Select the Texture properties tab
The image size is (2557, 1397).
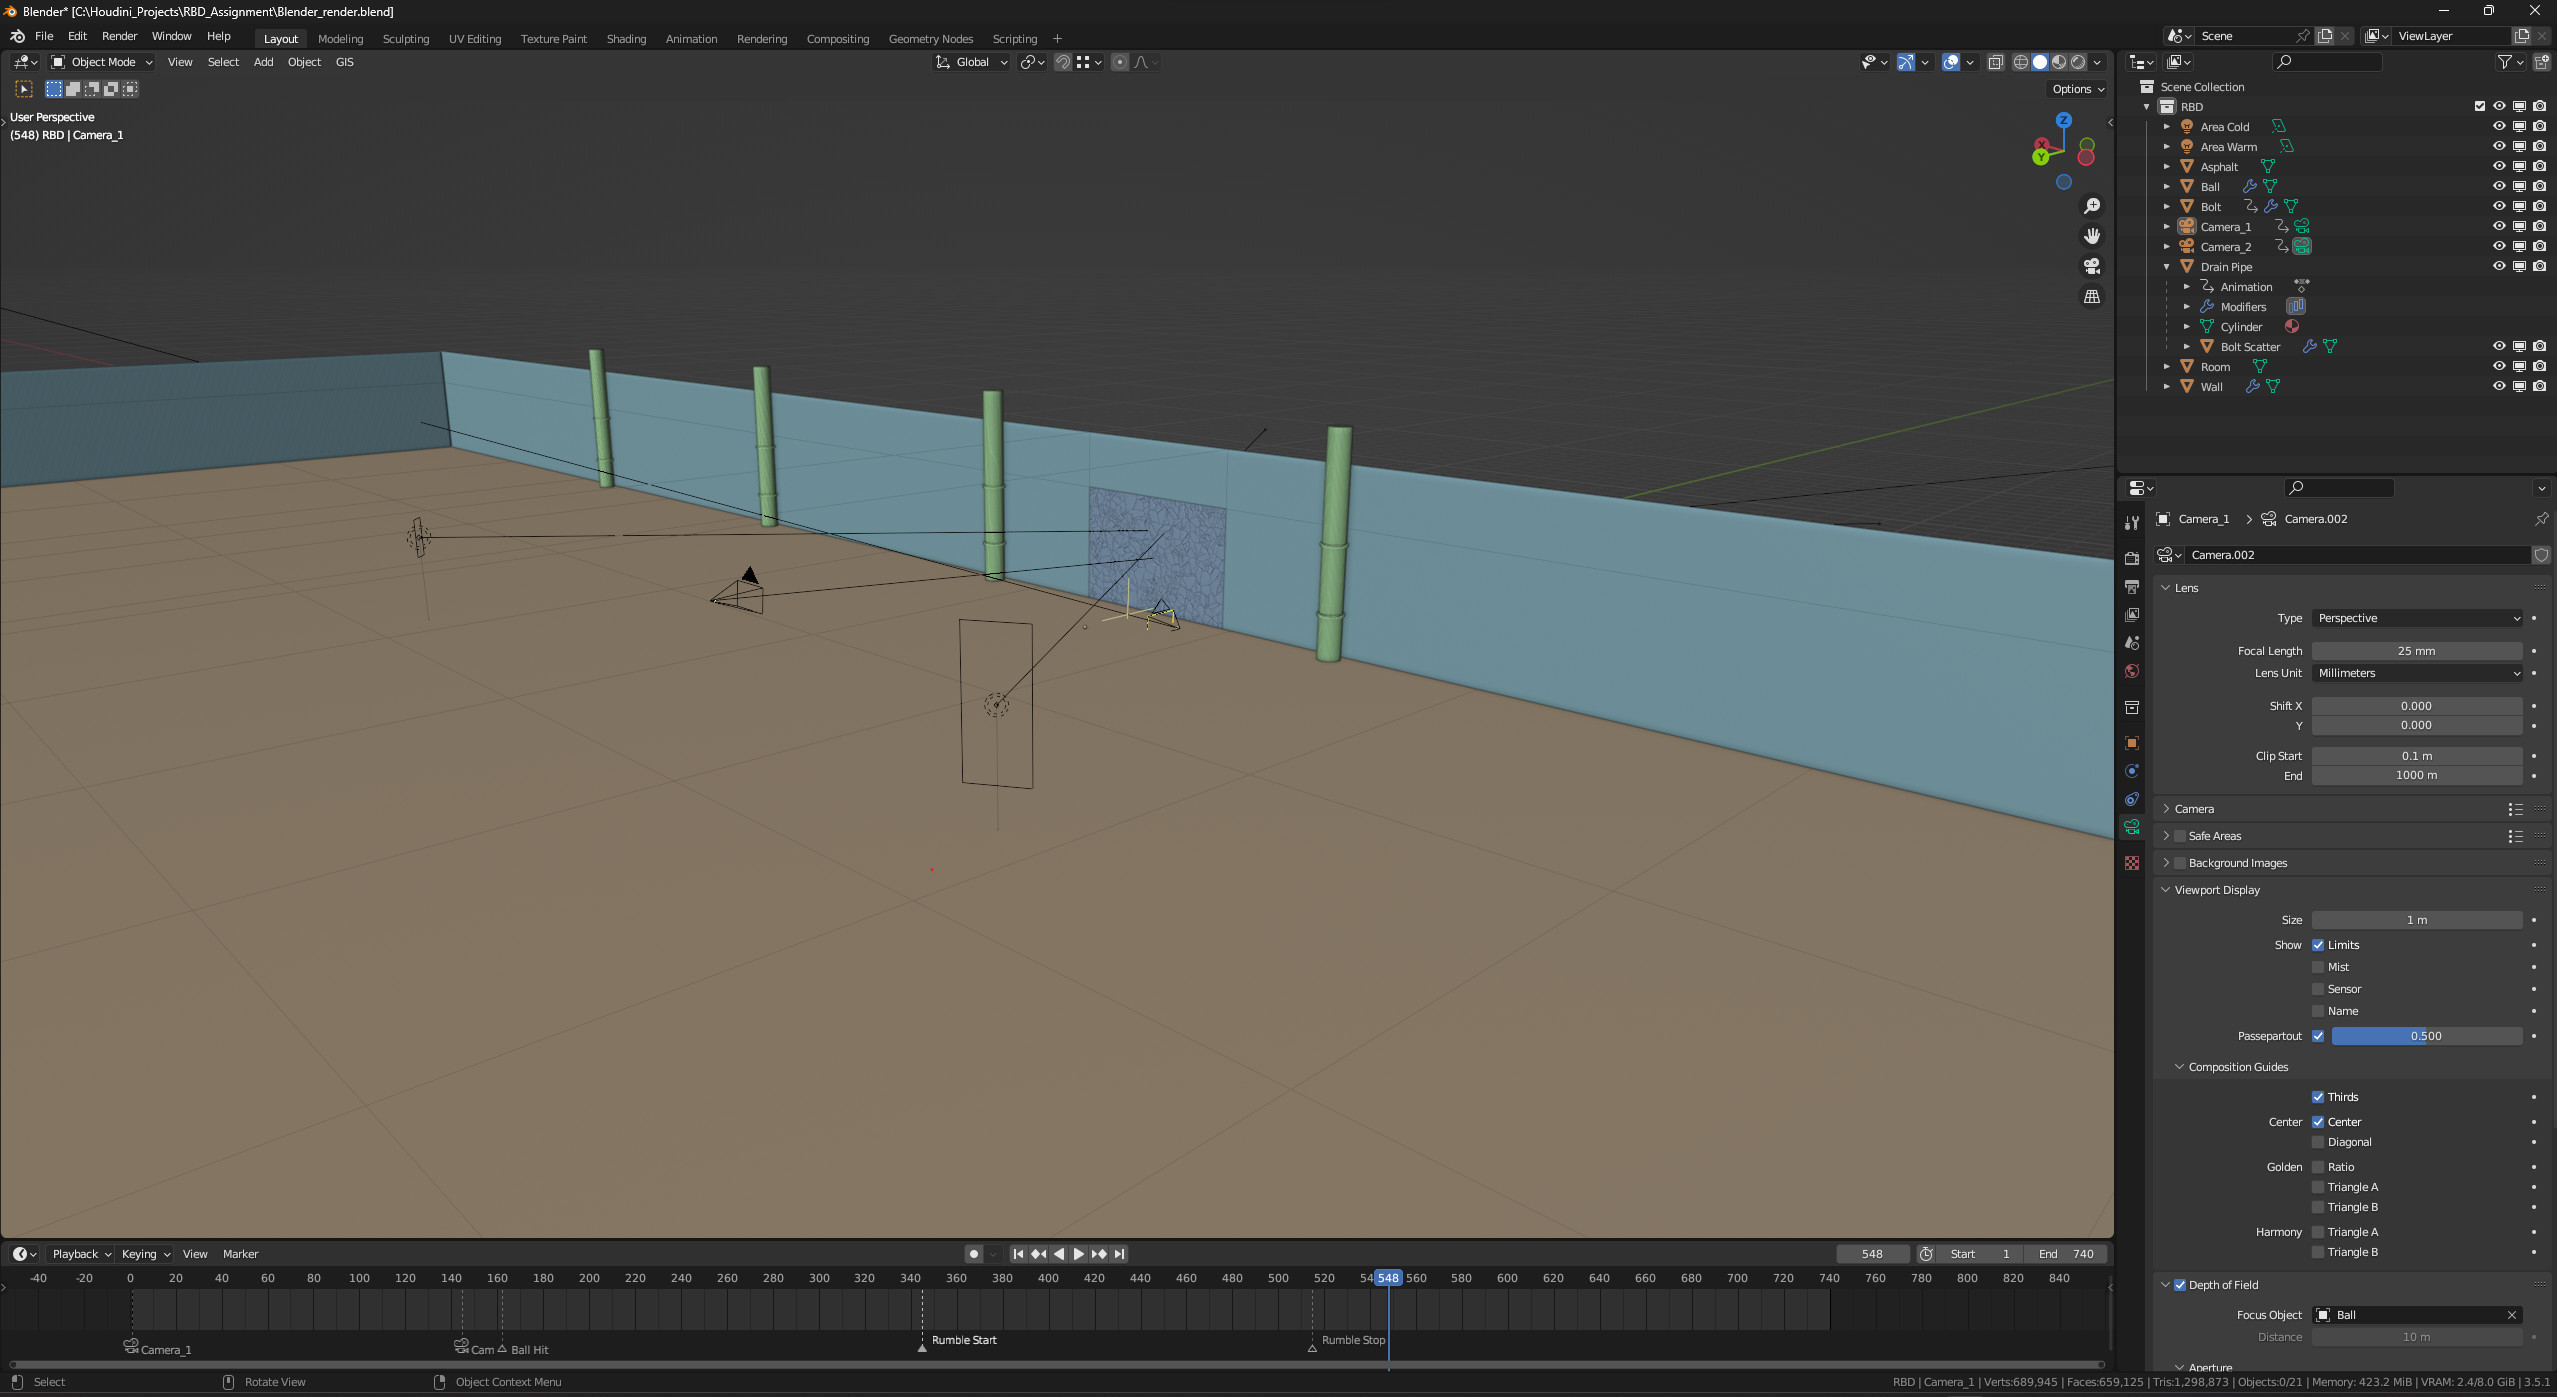coord(2132,861)
